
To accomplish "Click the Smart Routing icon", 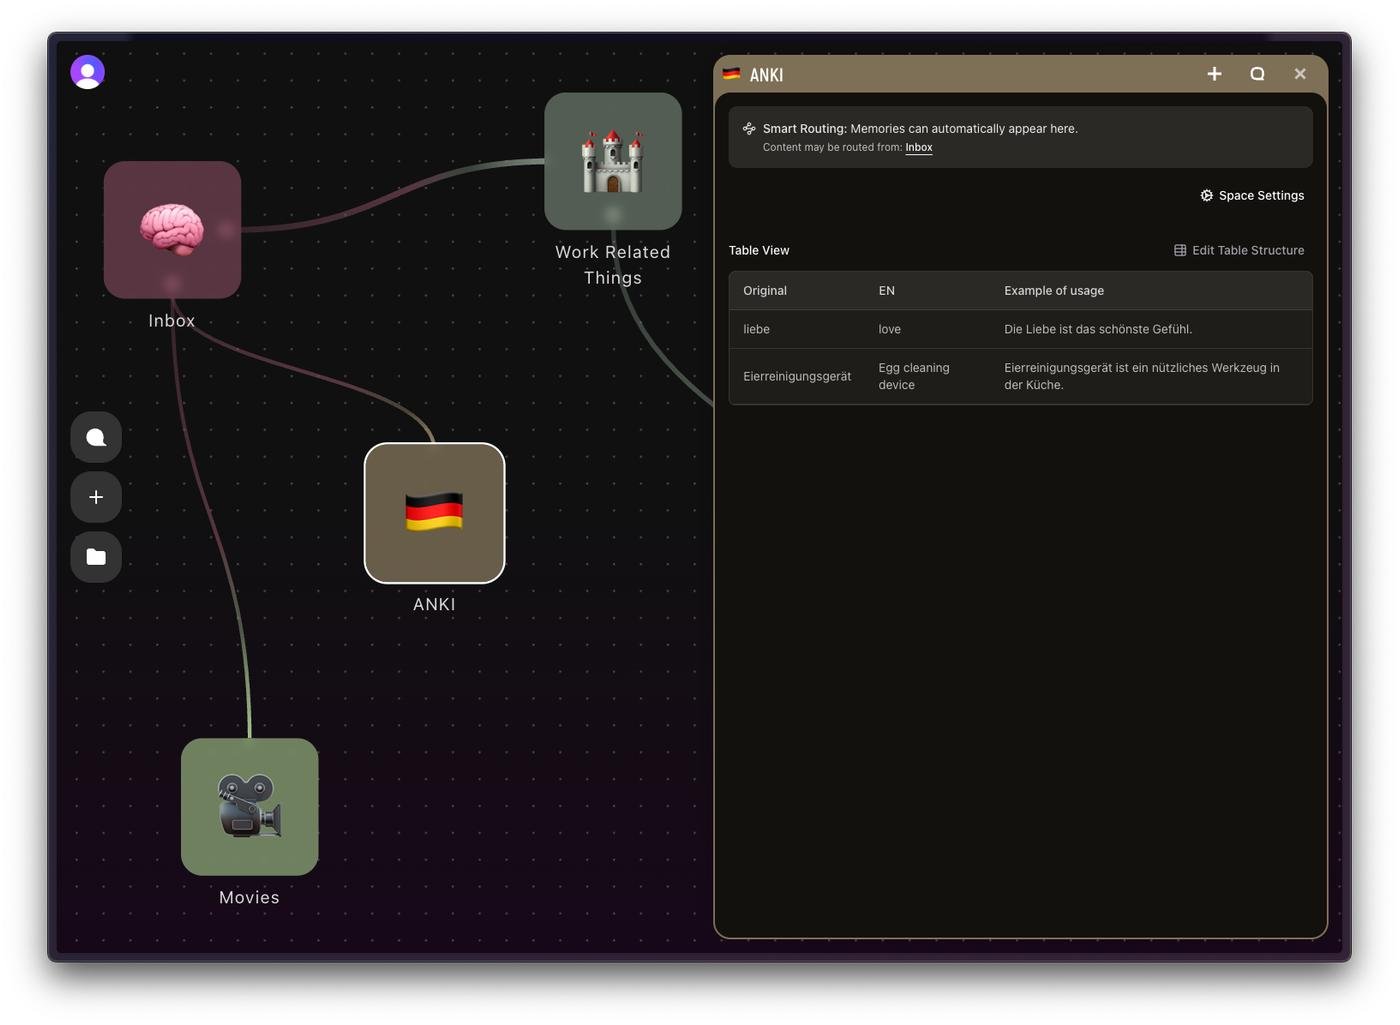I will tap(749, 128).
